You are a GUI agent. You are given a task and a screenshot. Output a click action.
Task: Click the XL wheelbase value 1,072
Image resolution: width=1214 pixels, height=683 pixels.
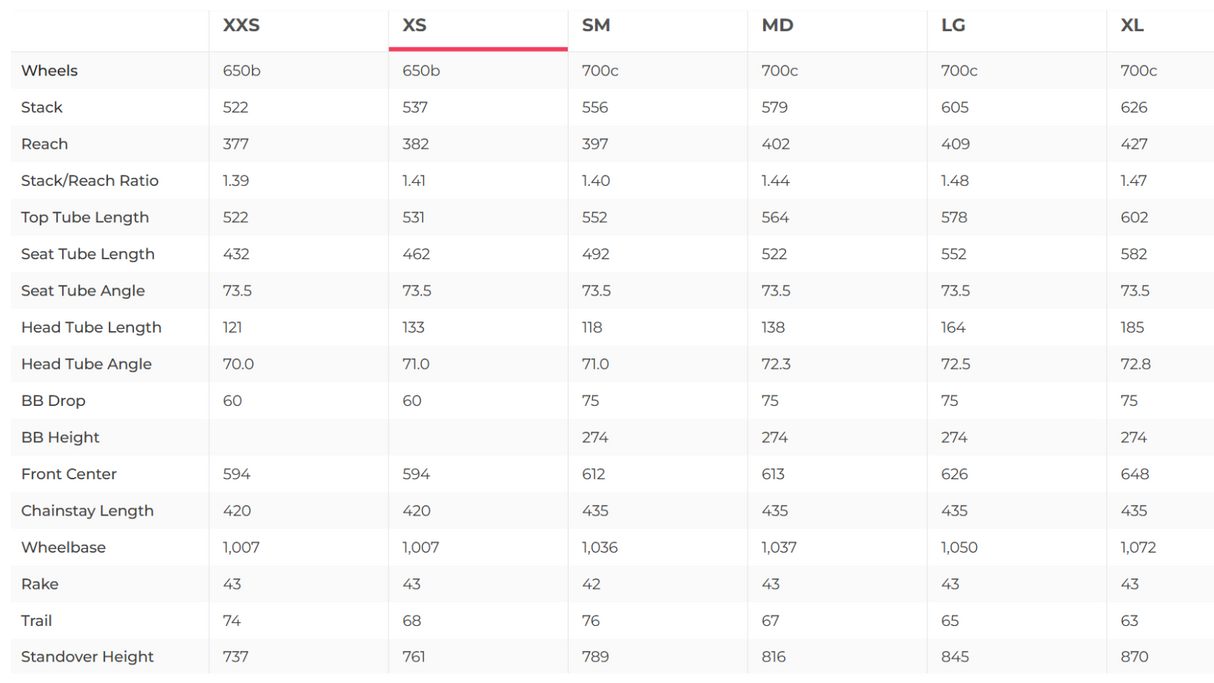pyautogui.click(x=1138, y=547)
